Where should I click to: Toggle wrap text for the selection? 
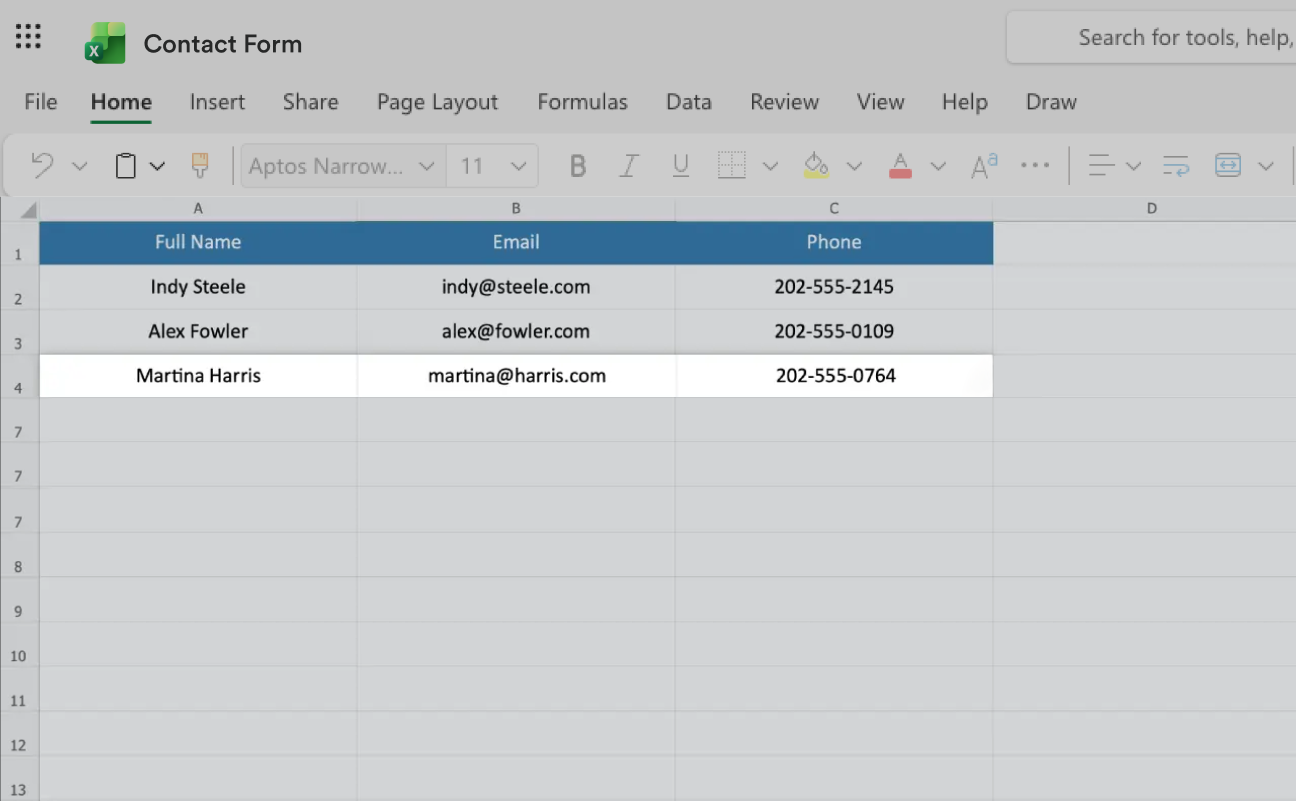[x=1174, y=165]
